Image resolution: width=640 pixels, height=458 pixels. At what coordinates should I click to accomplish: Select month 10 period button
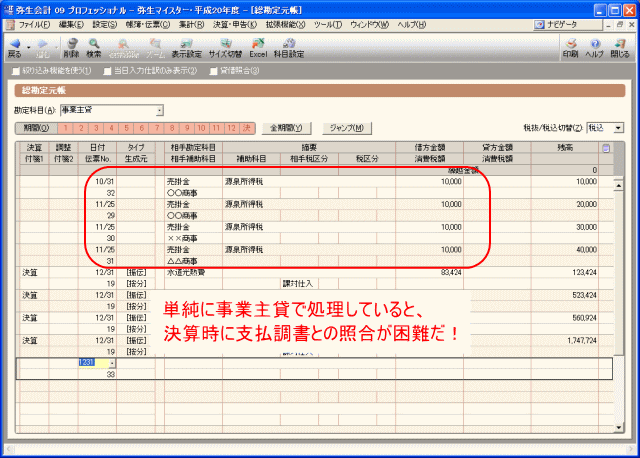201,128
